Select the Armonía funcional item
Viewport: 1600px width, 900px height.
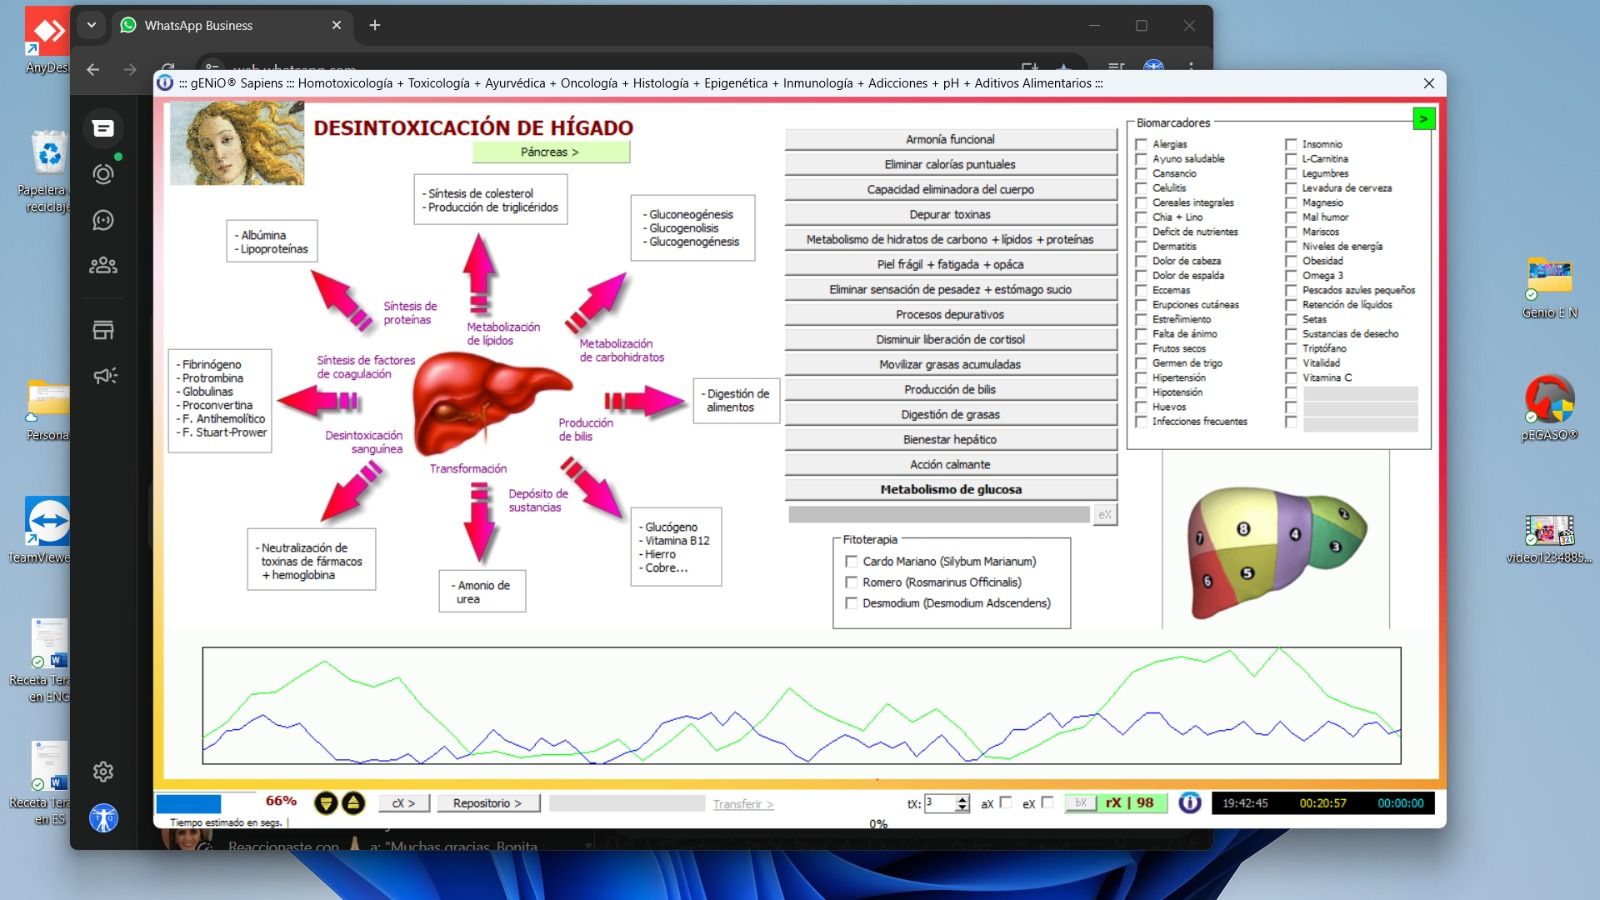(x=950, y=139)
